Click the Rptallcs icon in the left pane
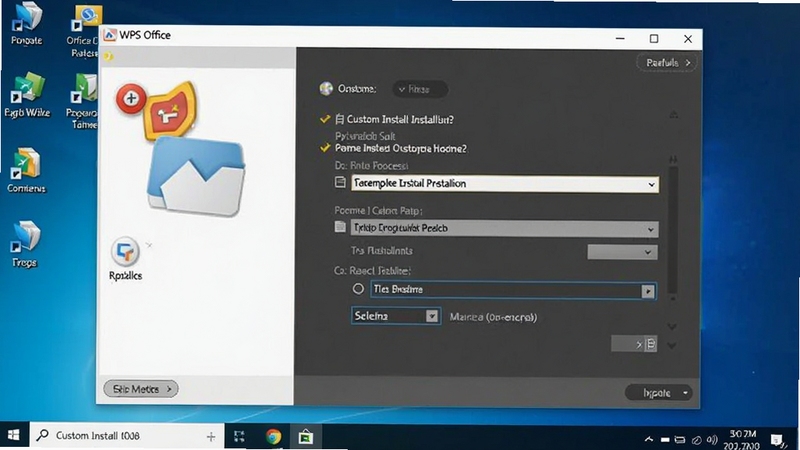 (126, 259)
